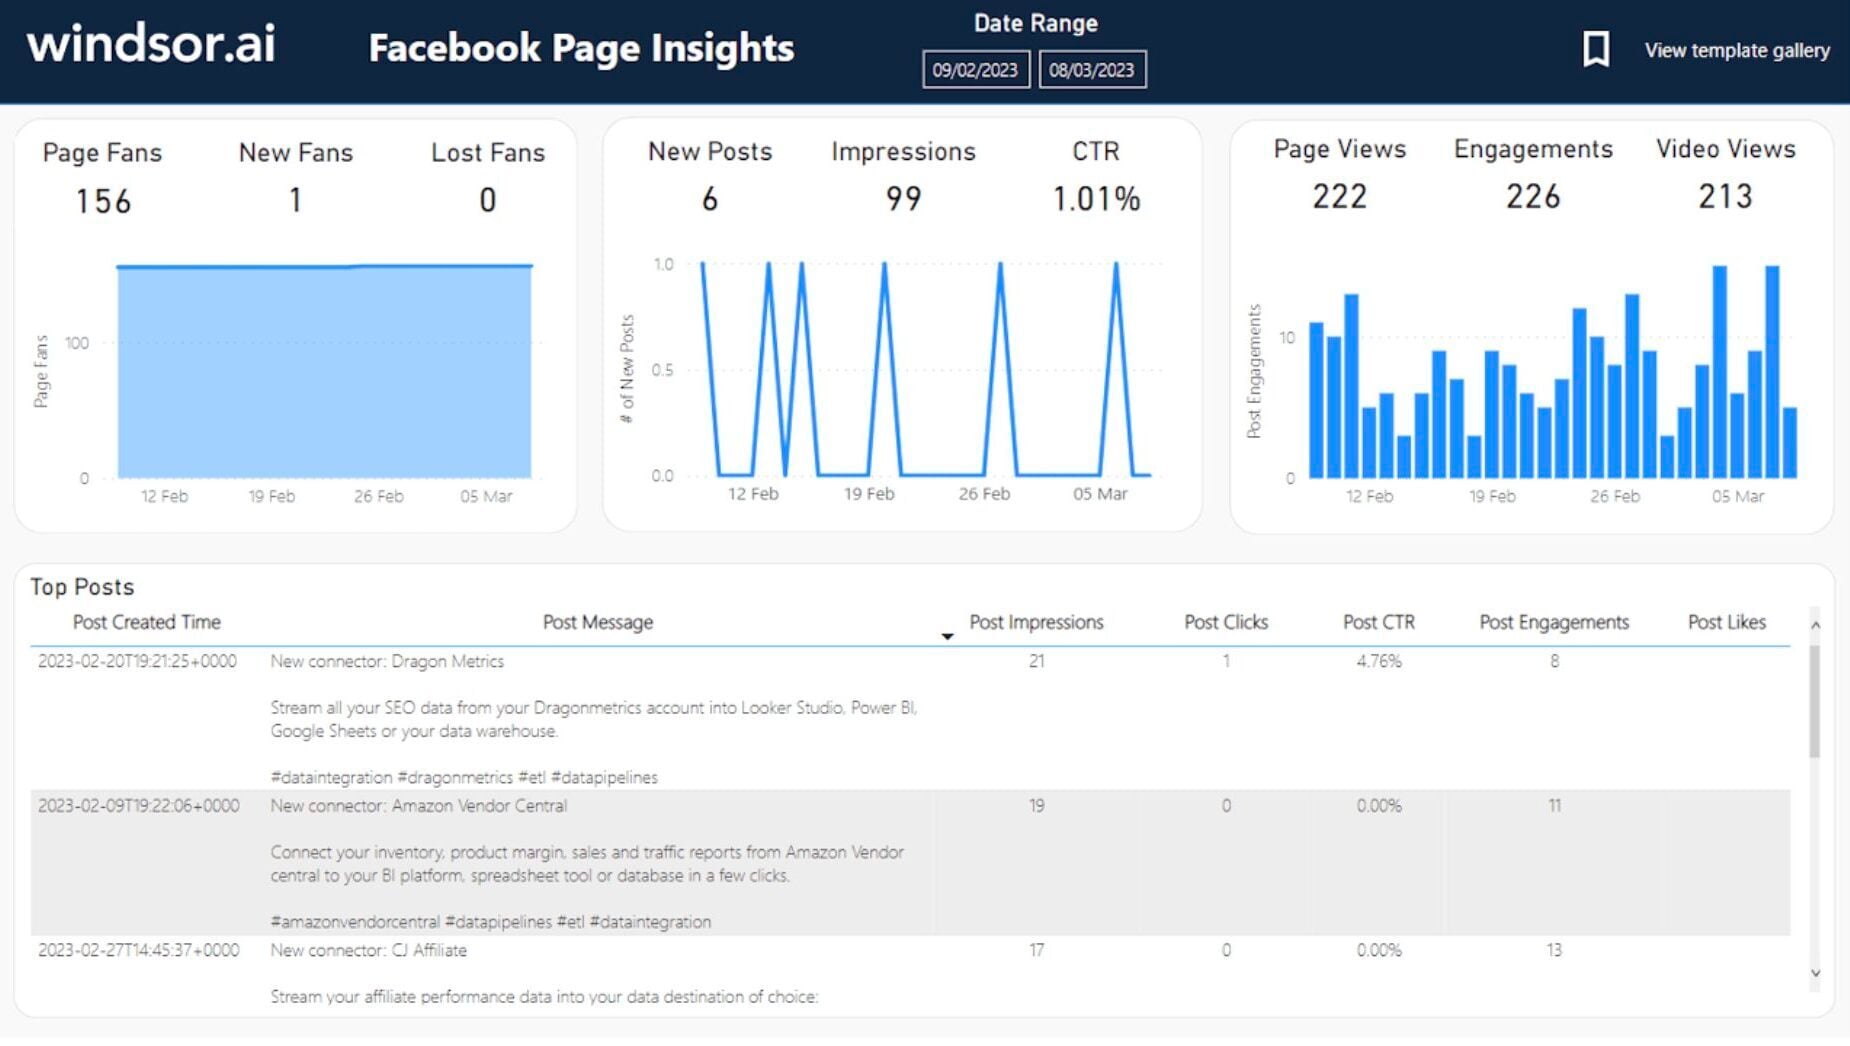Click the Post Engagements column header
Viewport: 1850px width, 1046px height.
pyautogui.click(x=1552, y=621)
